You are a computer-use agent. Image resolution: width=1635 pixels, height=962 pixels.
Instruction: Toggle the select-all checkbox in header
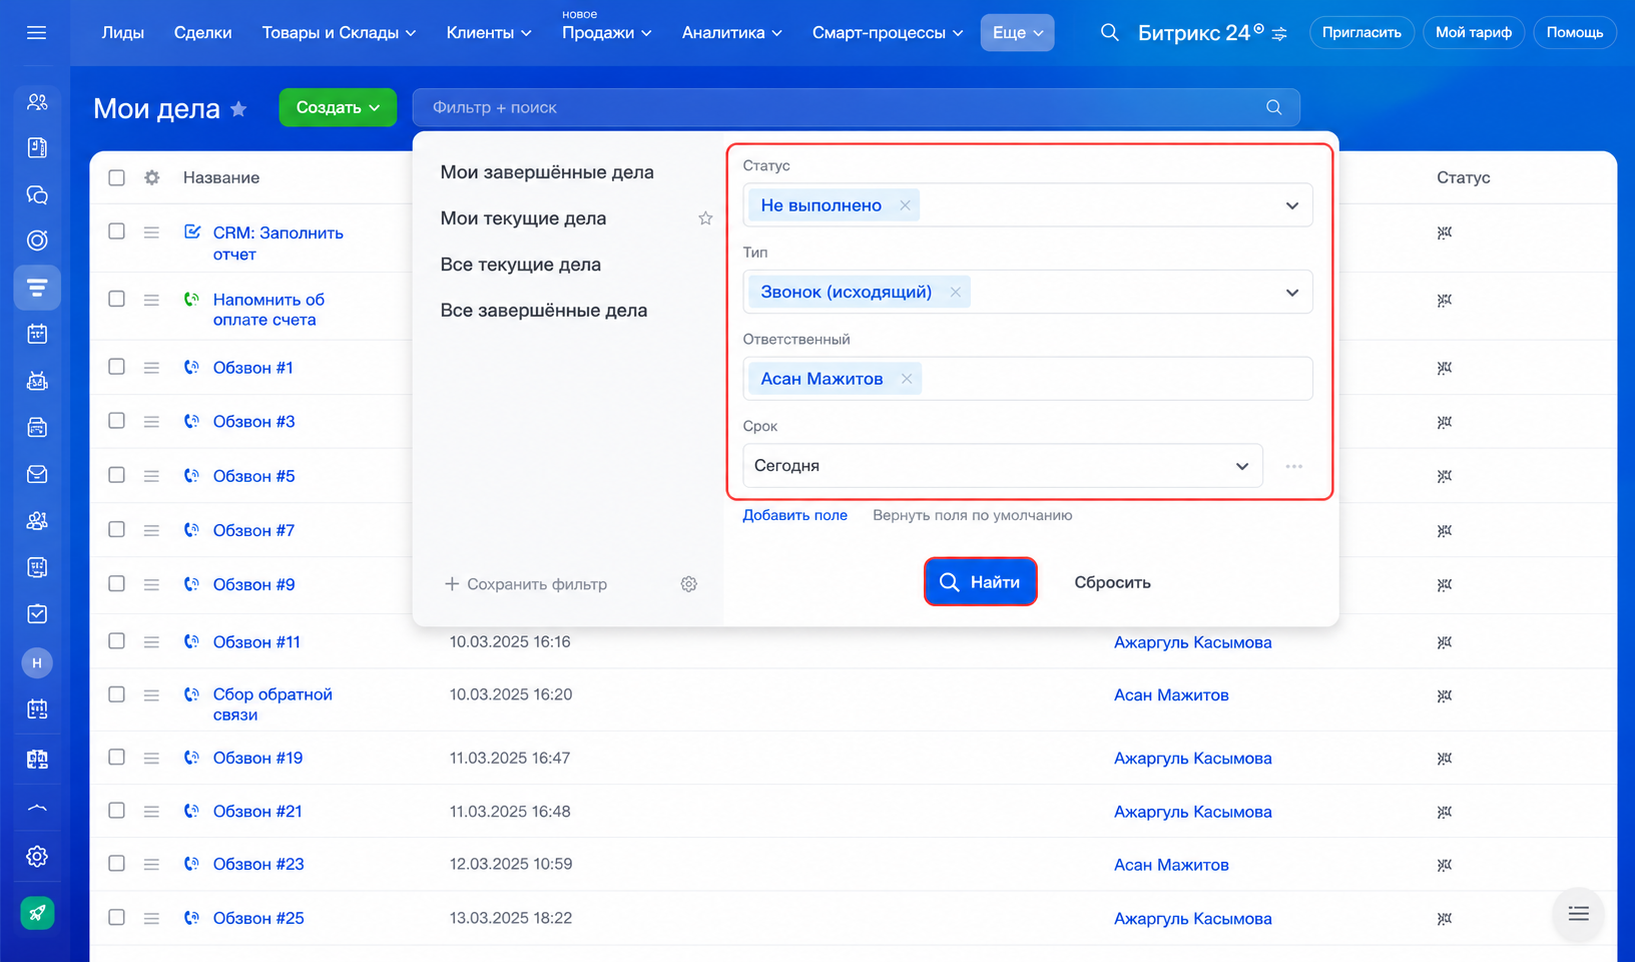pos(117,178)
